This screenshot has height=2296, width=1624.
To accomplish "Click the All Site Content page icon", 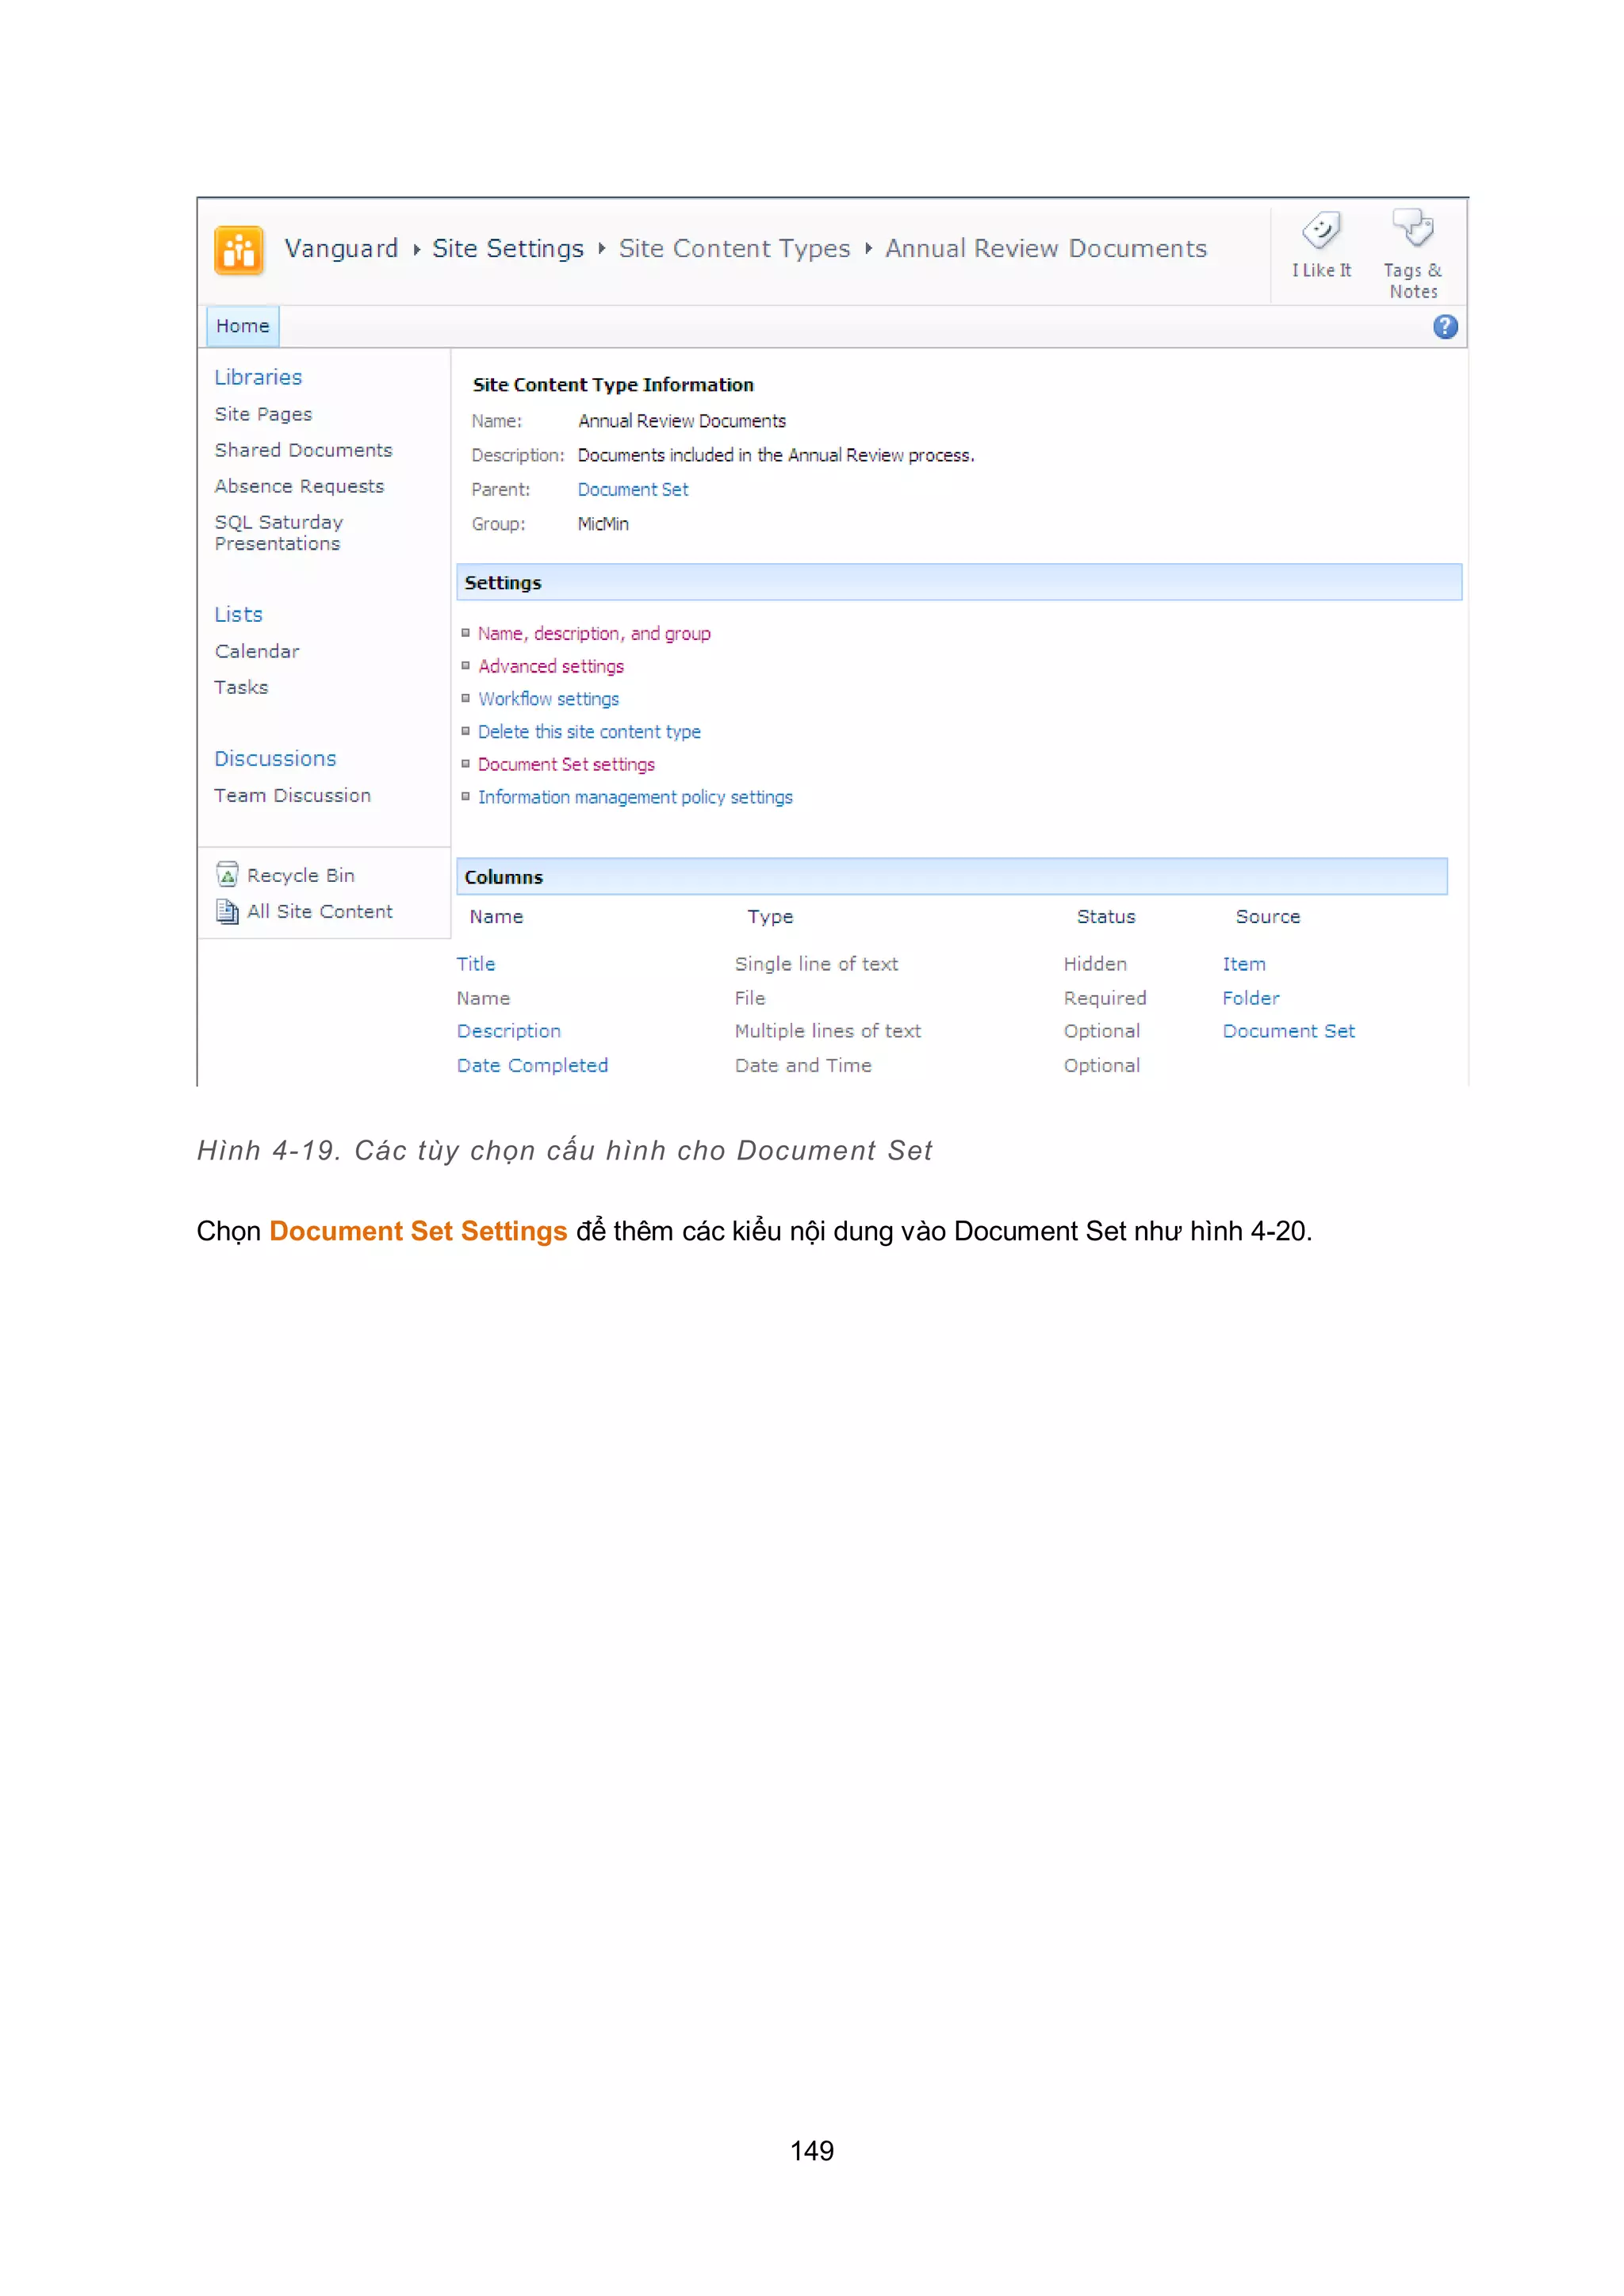I will click(228, 911).
